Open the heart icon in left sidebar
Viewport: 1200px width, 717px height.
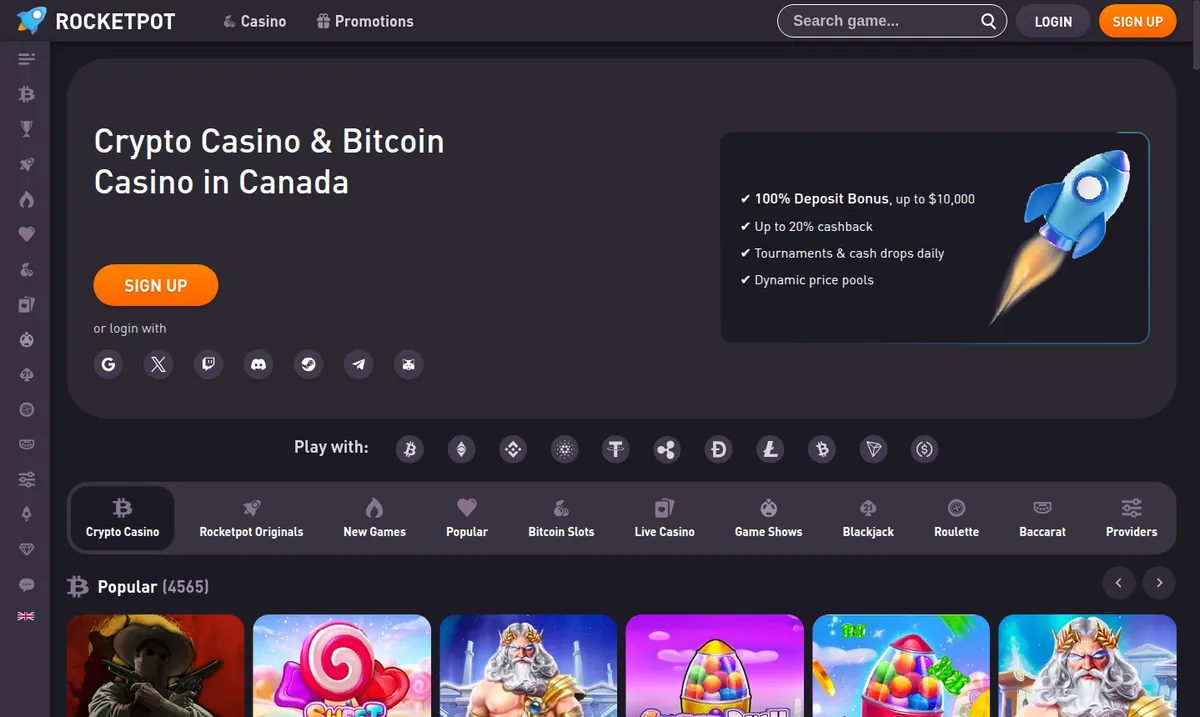pos(27,234)
